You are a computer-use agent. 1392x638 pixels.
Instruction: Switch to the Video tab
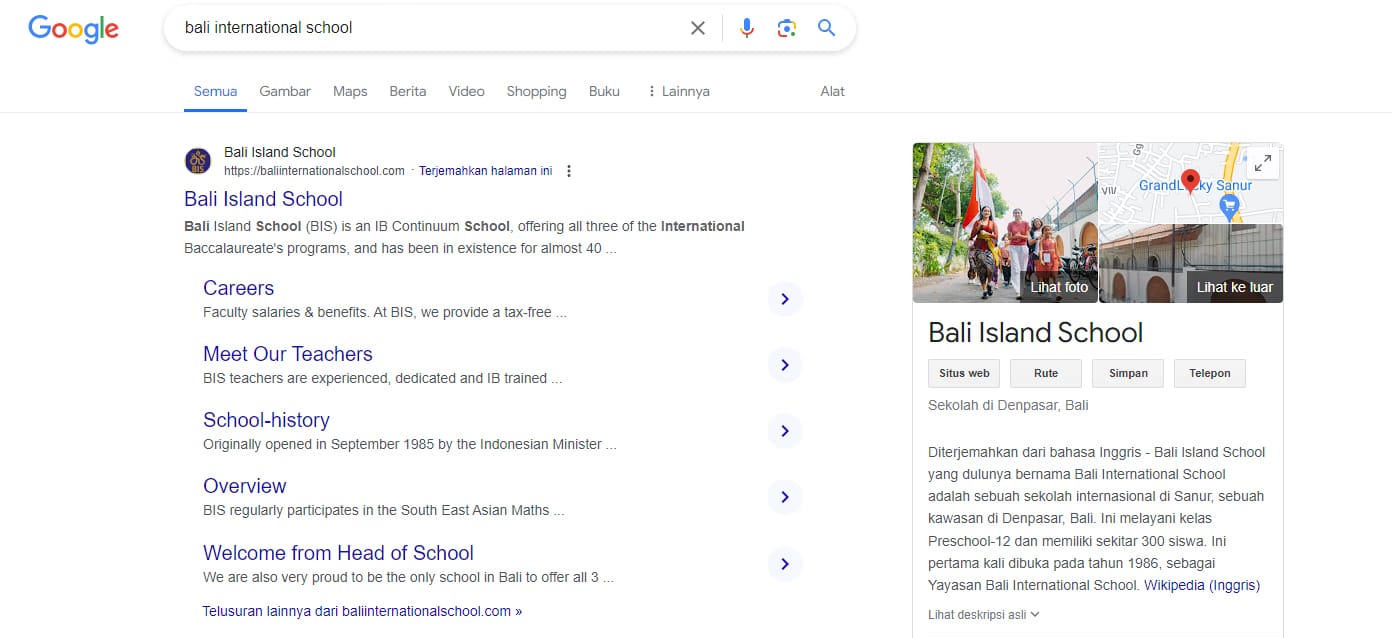tap(467, 91)
